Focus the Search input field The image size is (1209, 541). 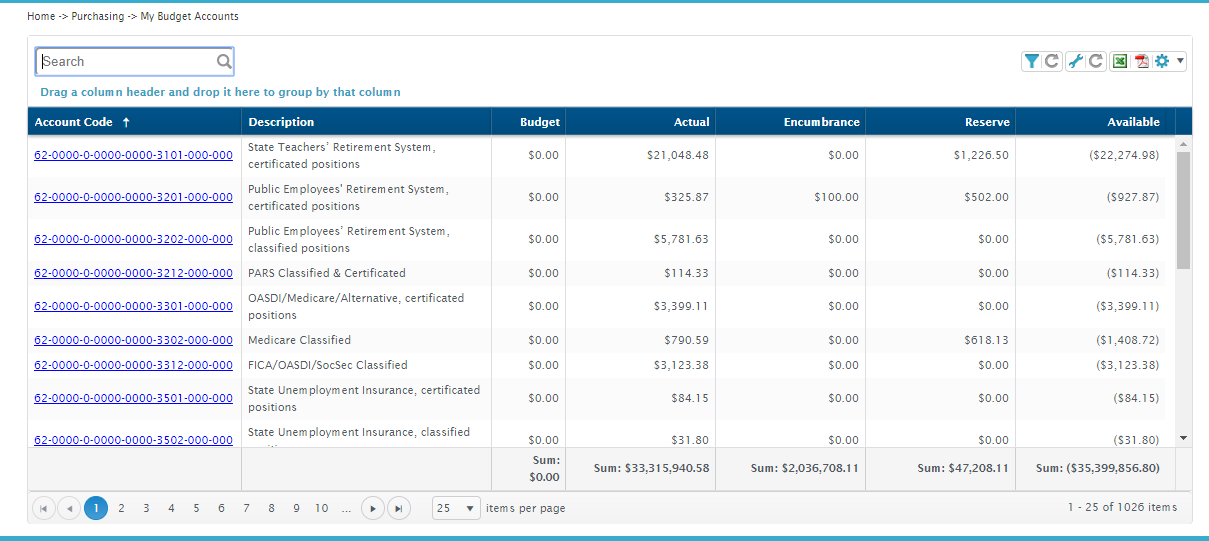[x=125, y=61]
